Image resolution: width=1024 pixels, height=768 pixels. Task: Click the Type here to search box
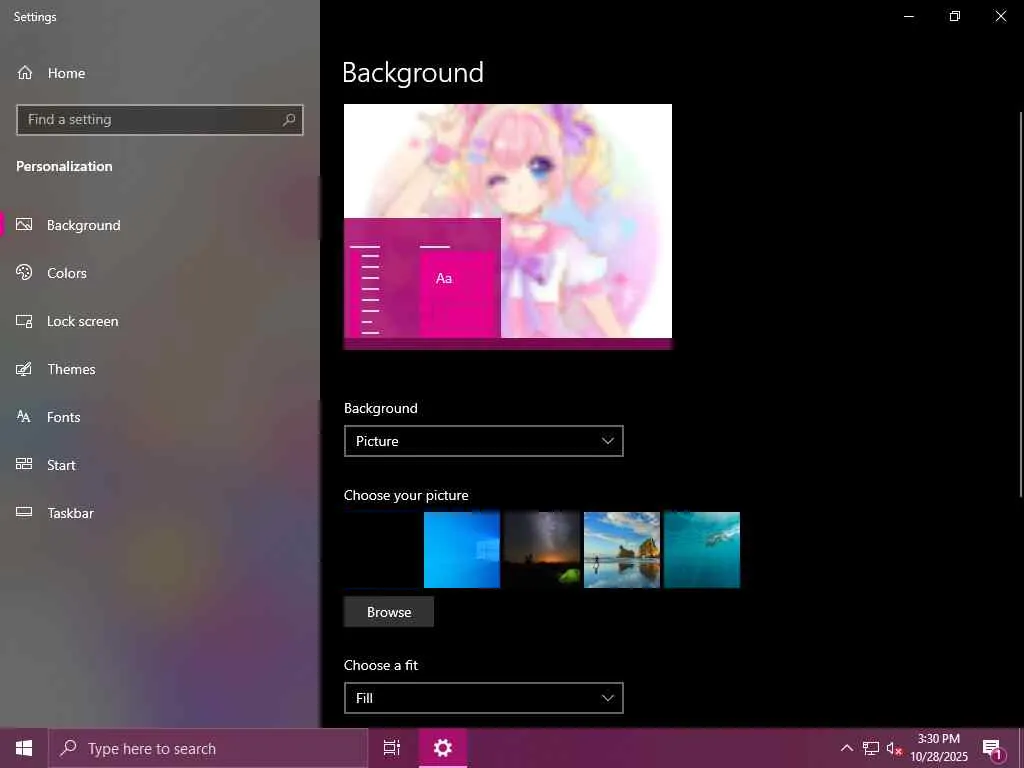[x=209, y=748]
